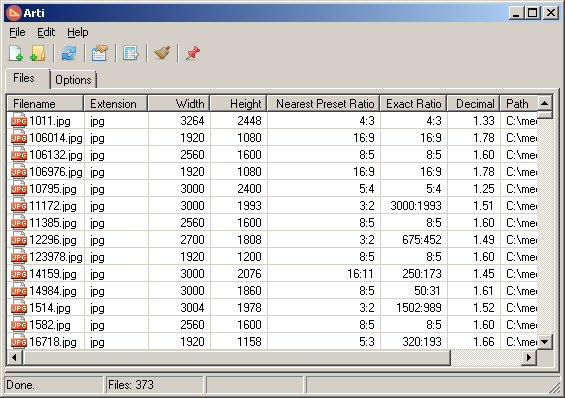Open the Edit menu
This screenshot has width=565, height=398.
coord(46,32)
